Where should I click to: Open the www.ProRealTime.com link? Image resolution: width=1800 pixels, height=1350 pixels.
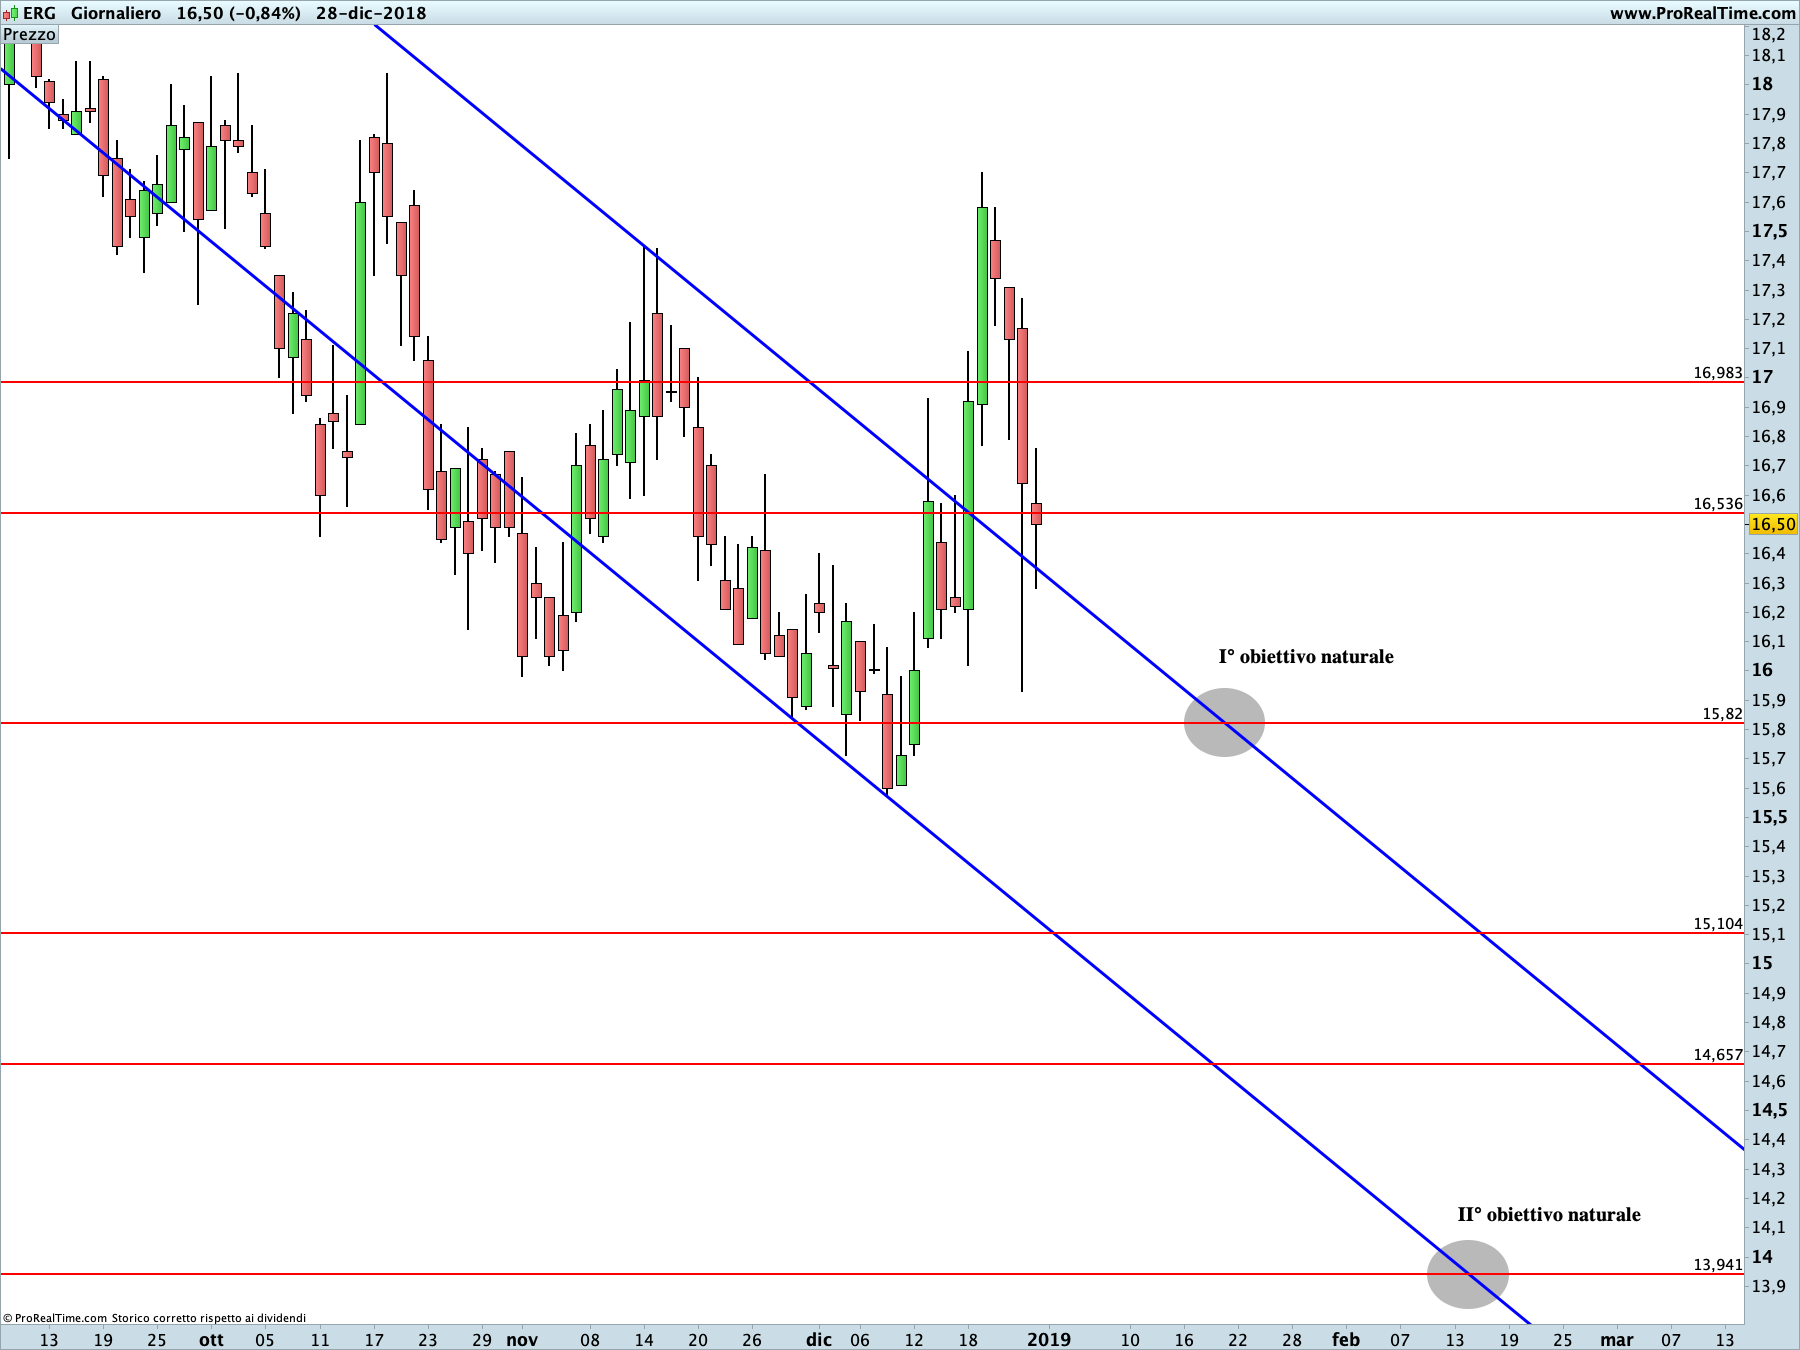[x=1702, y=13]
